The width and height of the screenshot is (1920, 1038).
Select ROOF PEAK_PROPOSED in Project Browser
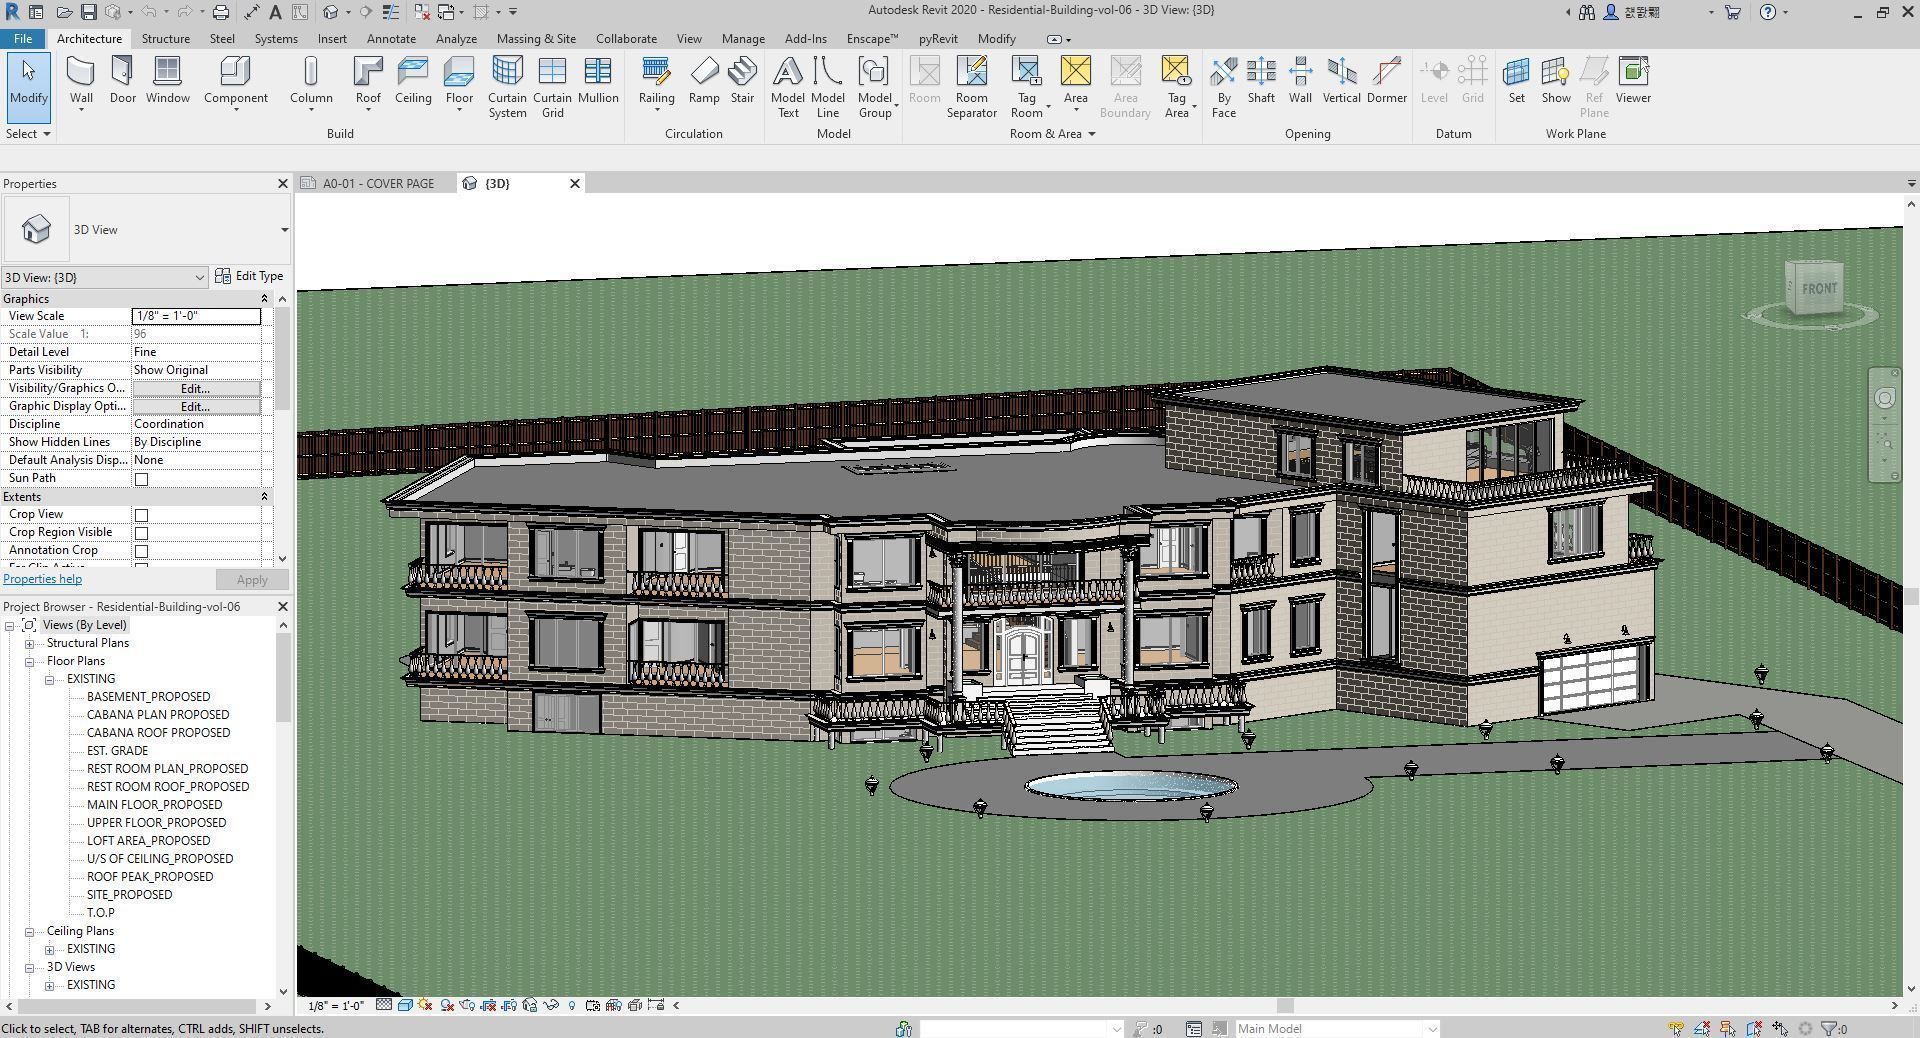point(149,877)
